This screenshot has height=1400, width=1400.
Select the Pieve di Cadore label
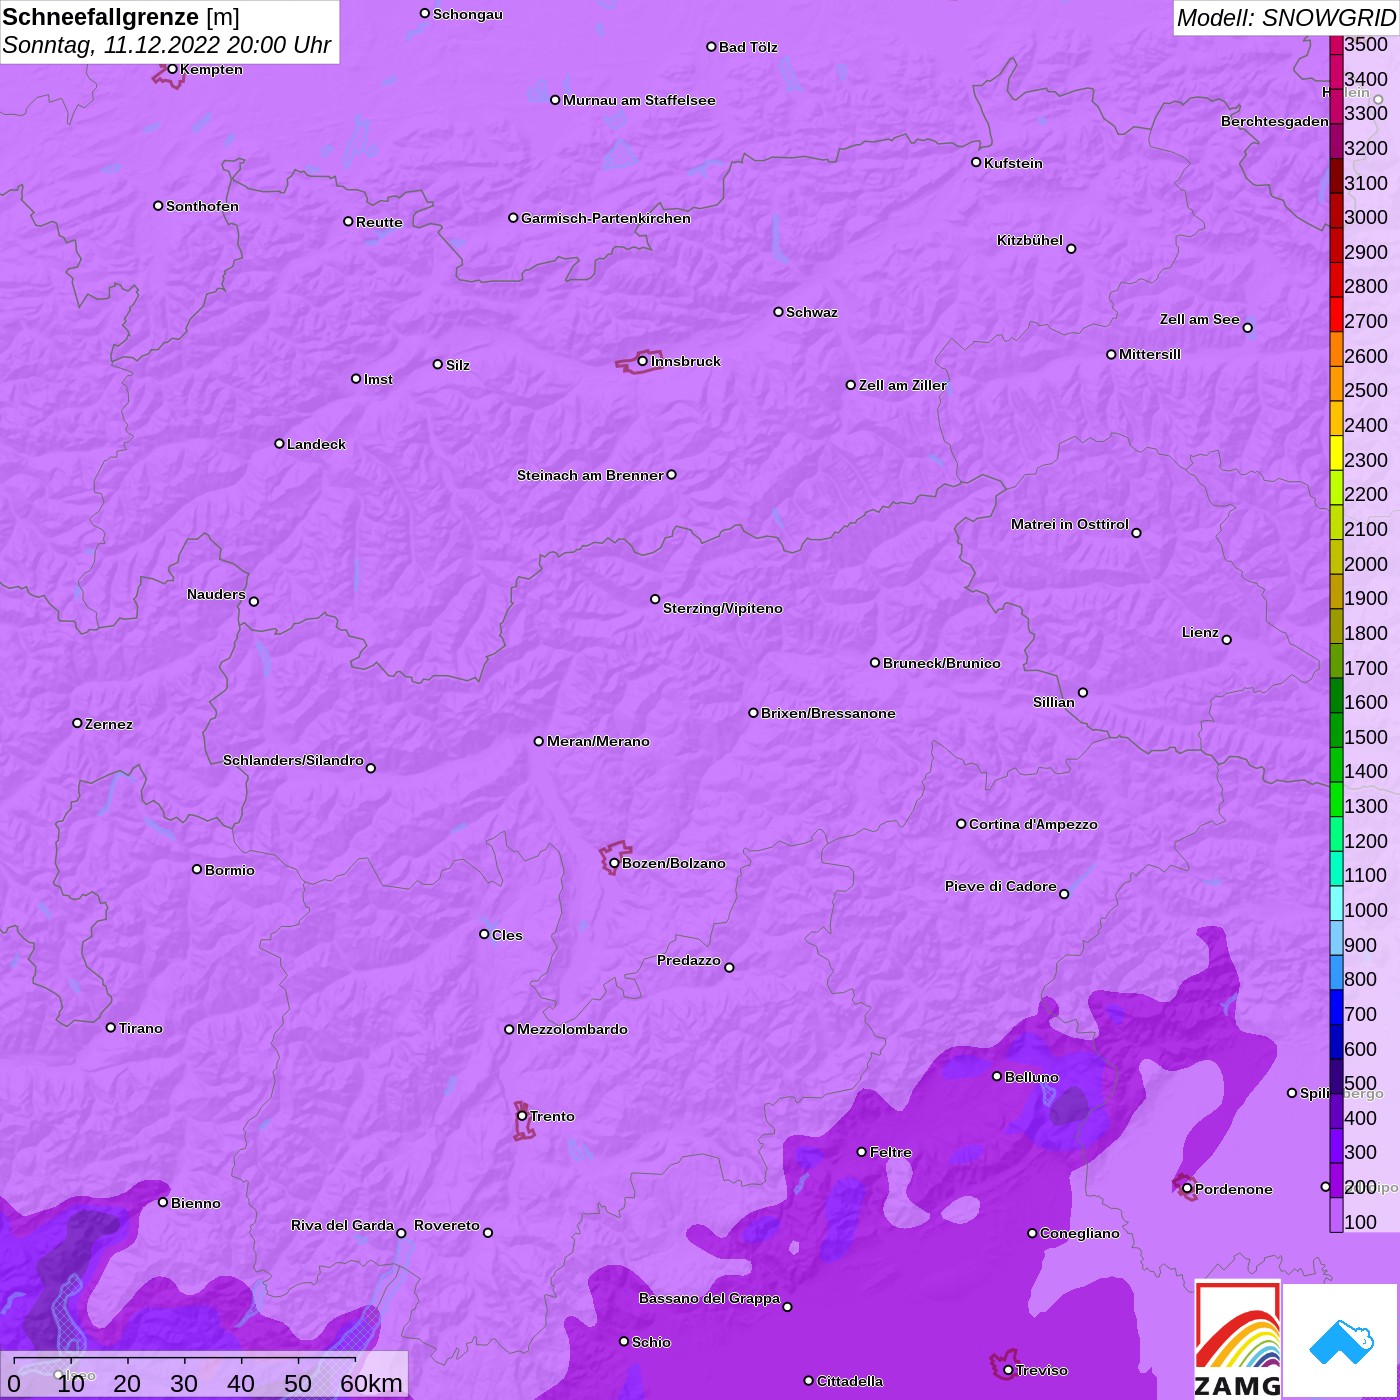point(1000,886)
